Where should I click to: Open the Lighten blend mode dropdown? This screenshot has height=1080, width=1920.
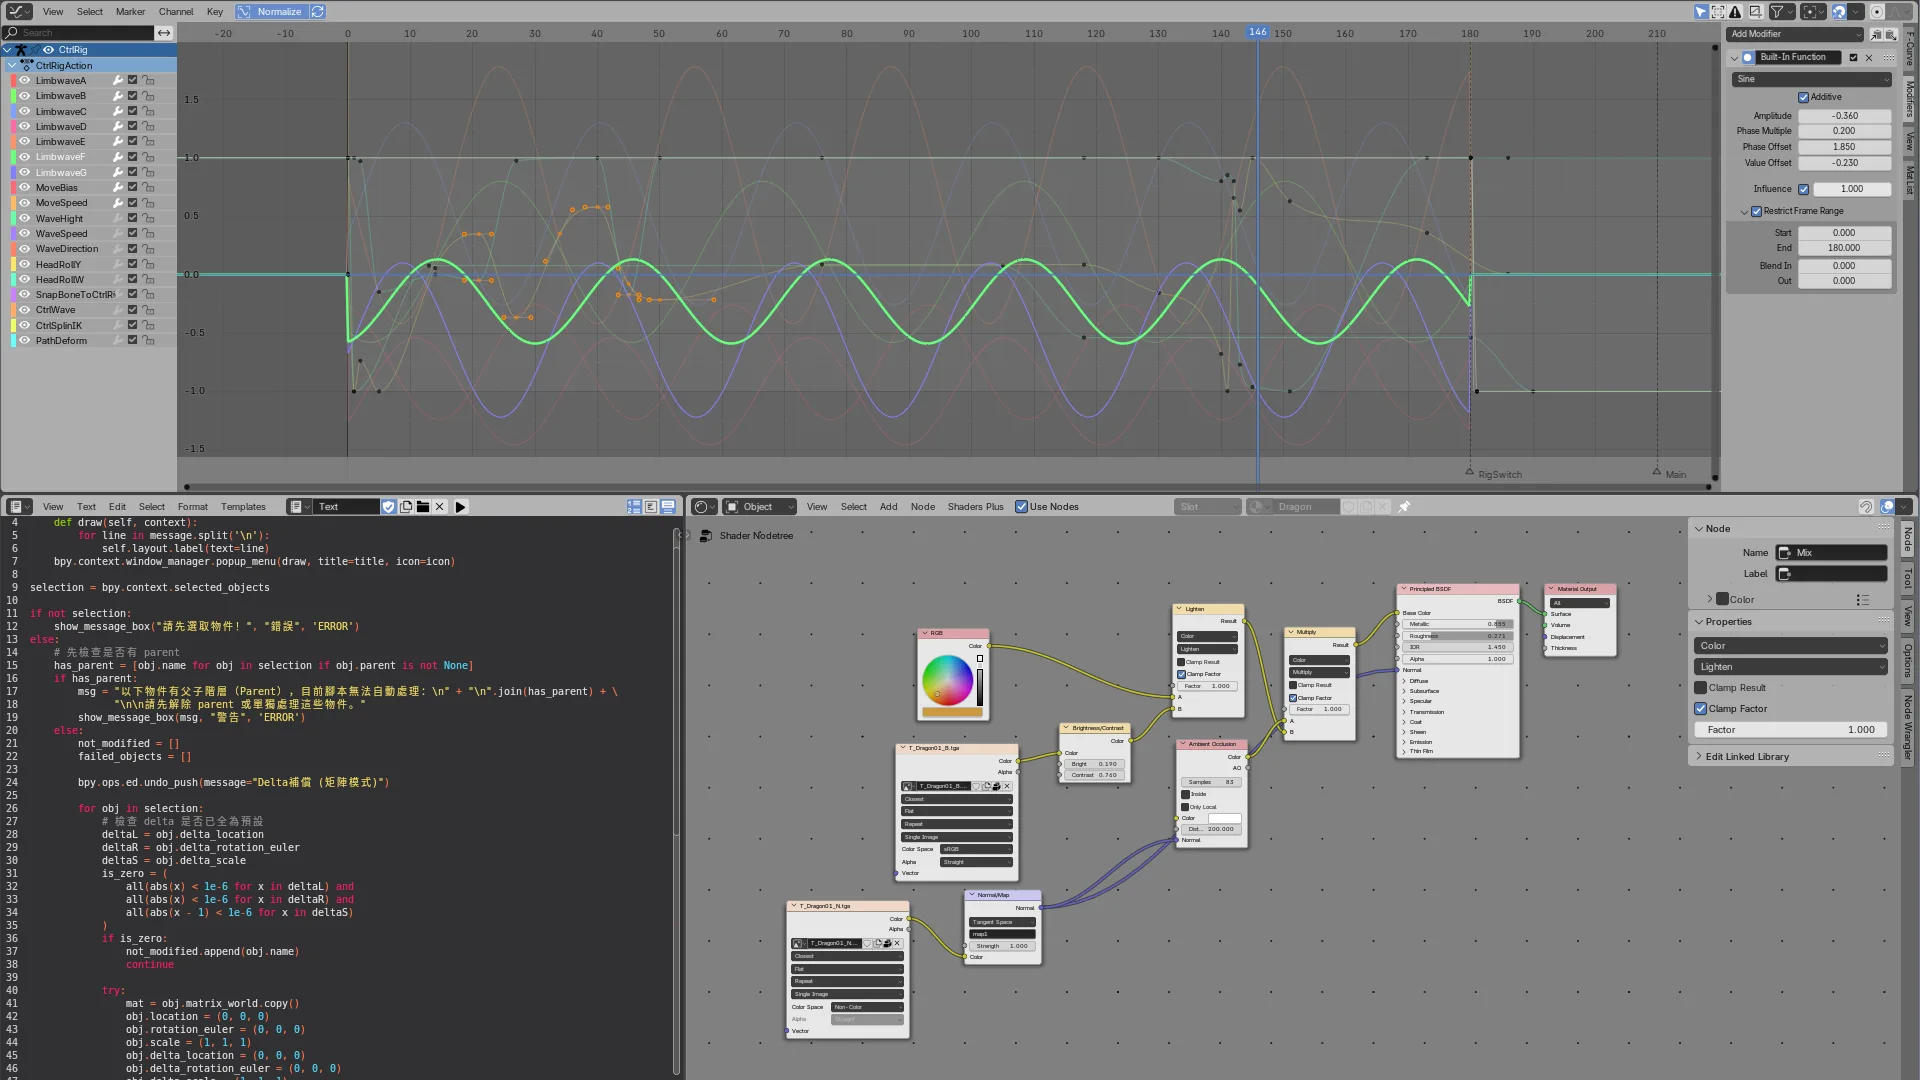(x=1790, y=667)
